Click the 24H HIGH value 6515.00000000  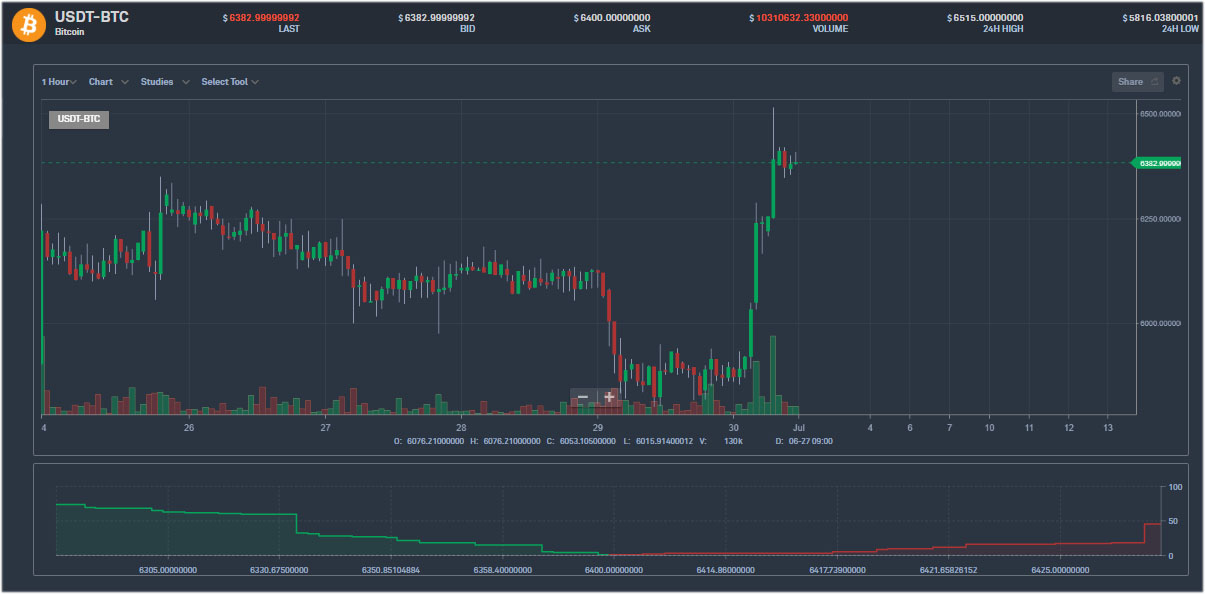coord(985,18)
